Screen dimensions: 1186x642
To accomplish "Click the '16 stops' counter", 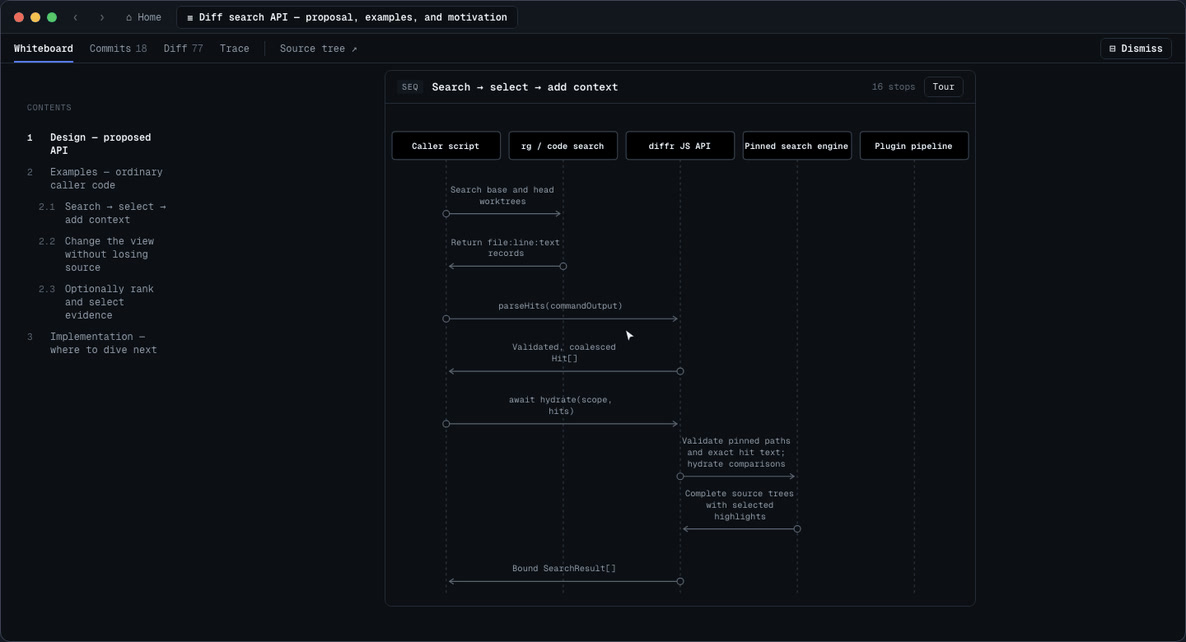I will [x=893, y=87].
